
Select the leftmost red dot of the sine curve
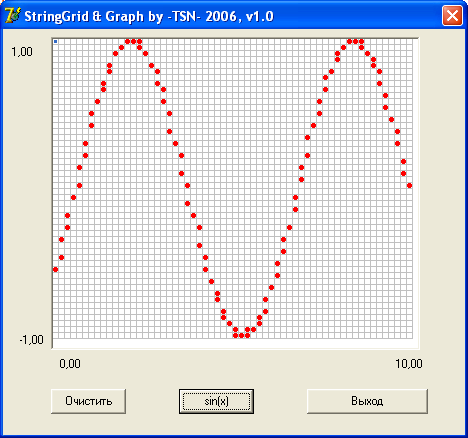56,269
